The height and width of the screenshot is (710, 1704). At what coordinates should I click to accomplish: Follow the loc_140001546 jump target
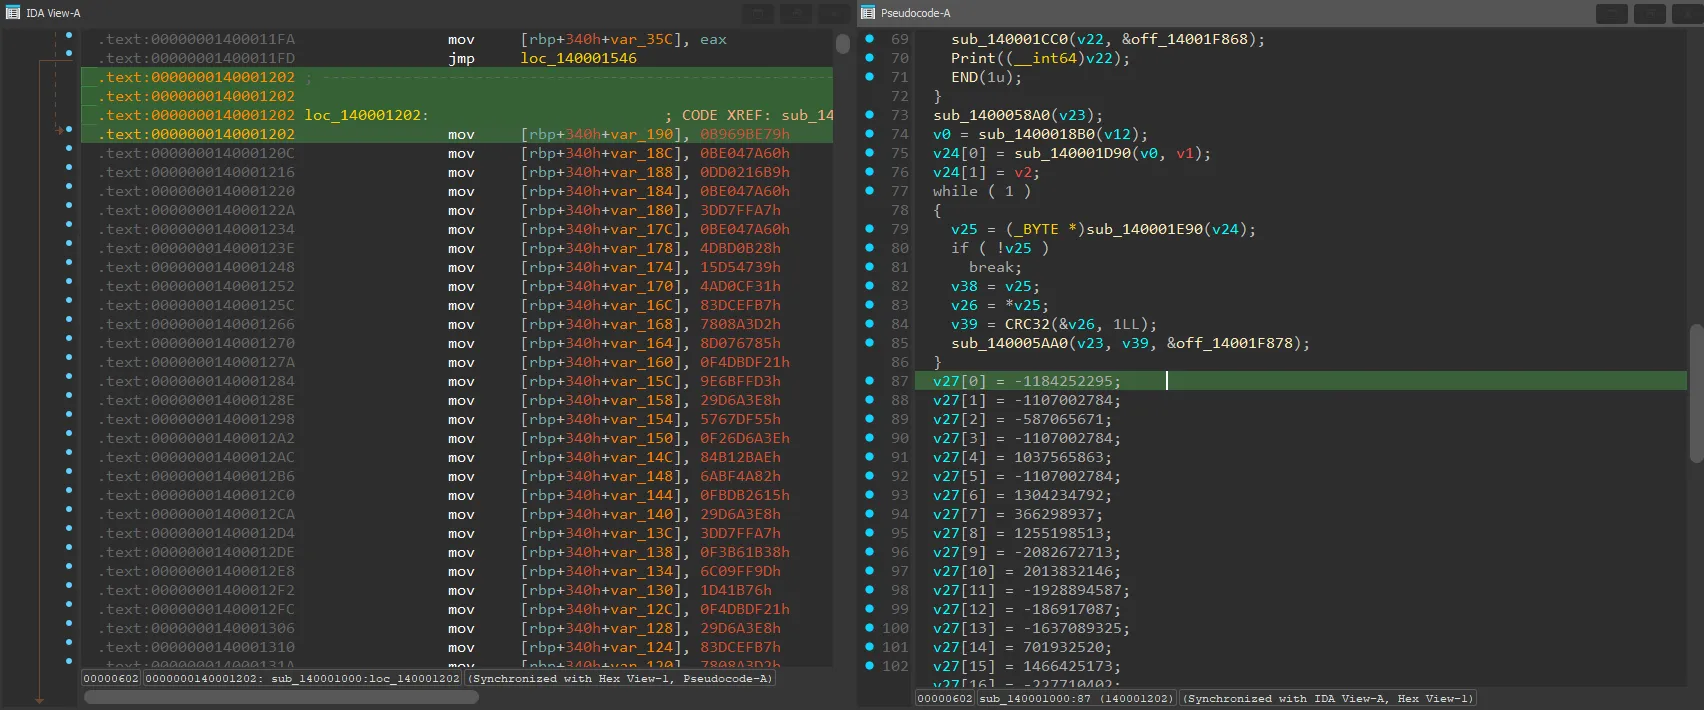578,58
